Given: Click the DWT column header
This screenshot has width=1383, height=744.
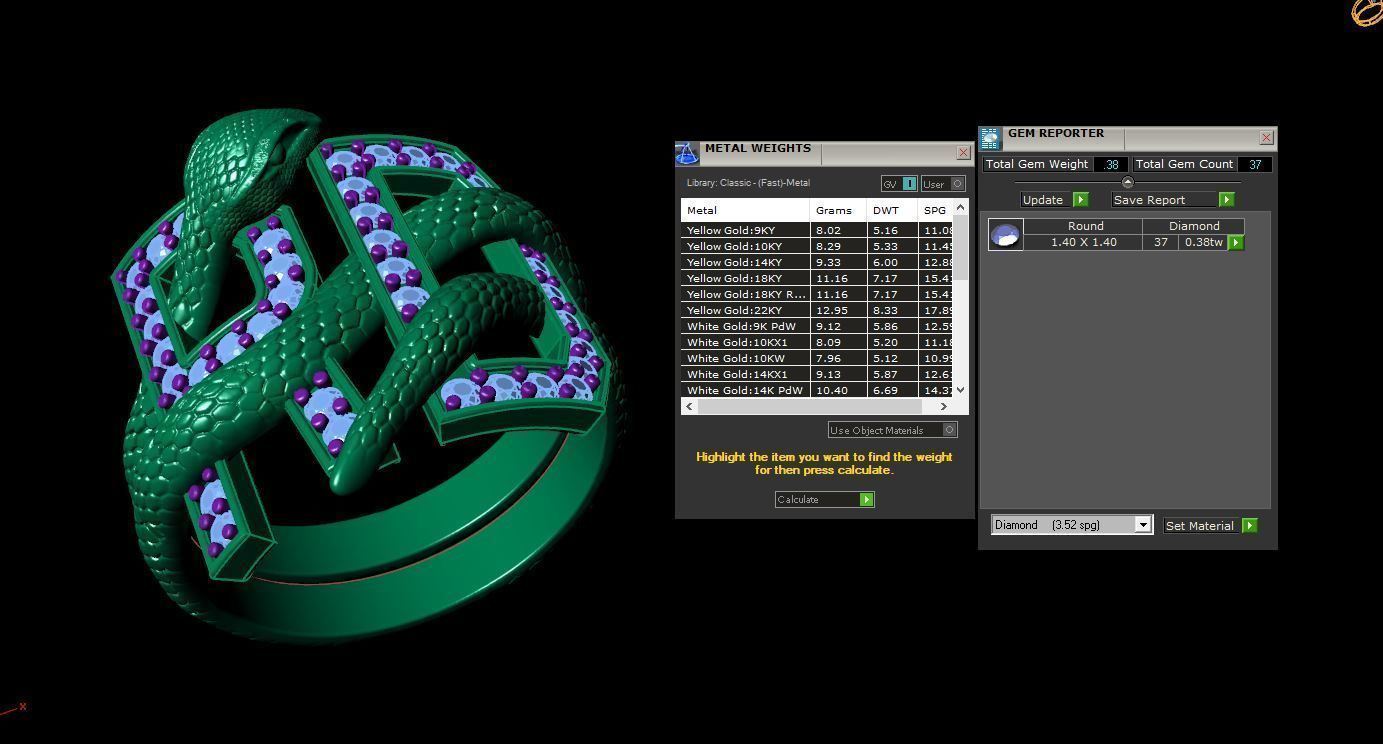Looking at the screenshot, I should tap(892, 210).
